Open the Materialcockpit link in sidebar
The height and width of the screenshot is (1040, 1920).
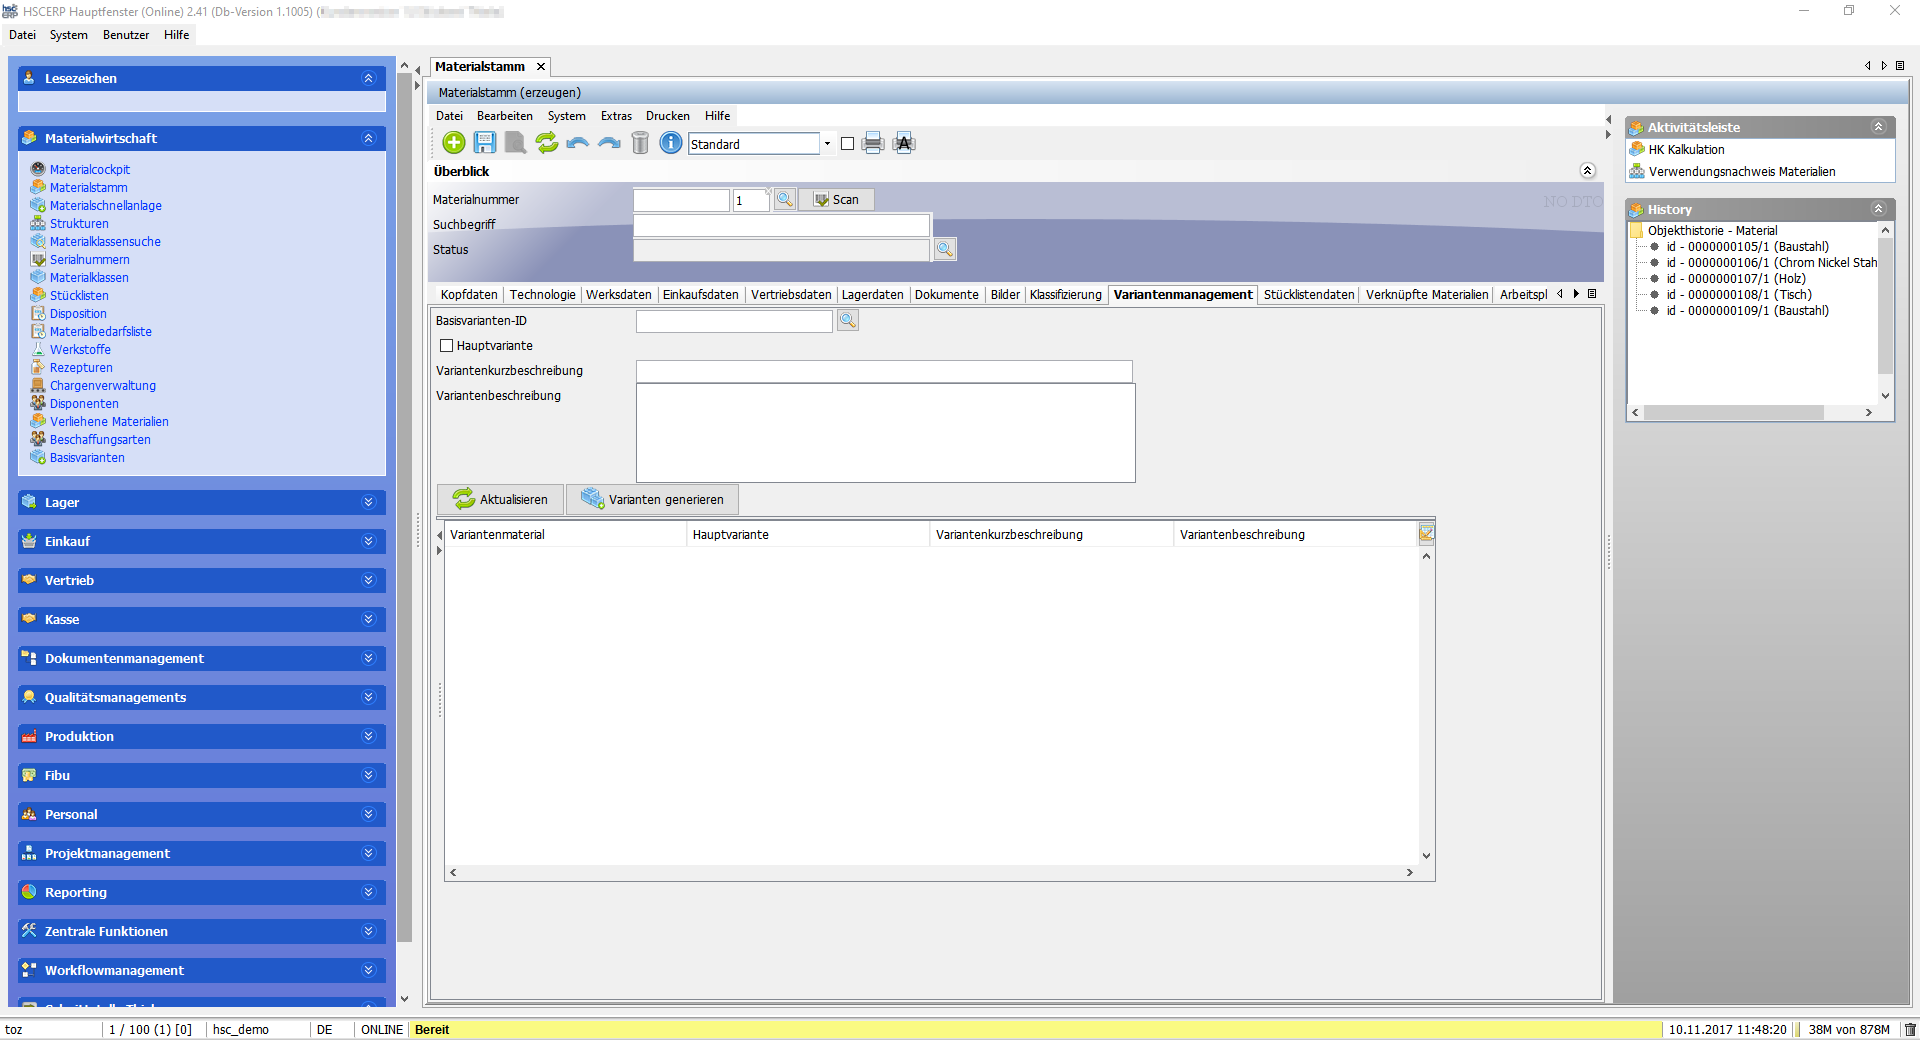click(90, 170)
